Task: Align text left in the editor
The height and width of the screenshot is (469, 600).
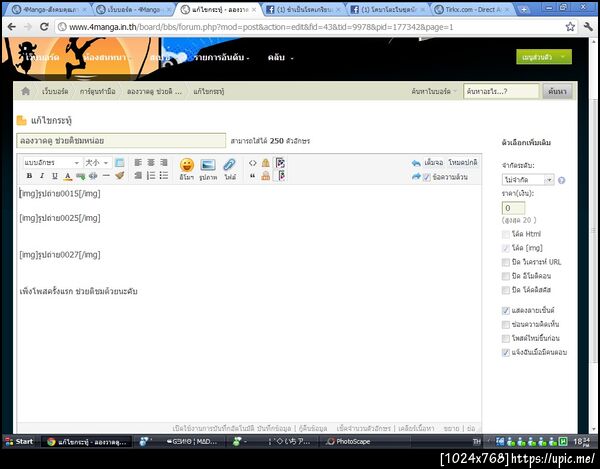Action: coord(138,162)
